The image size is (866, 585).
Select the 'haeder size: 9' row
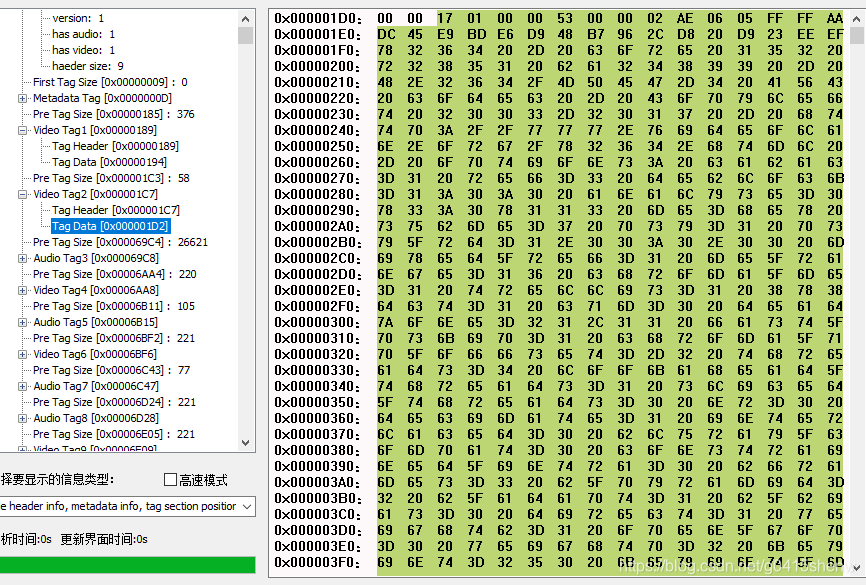pos(88,66)
